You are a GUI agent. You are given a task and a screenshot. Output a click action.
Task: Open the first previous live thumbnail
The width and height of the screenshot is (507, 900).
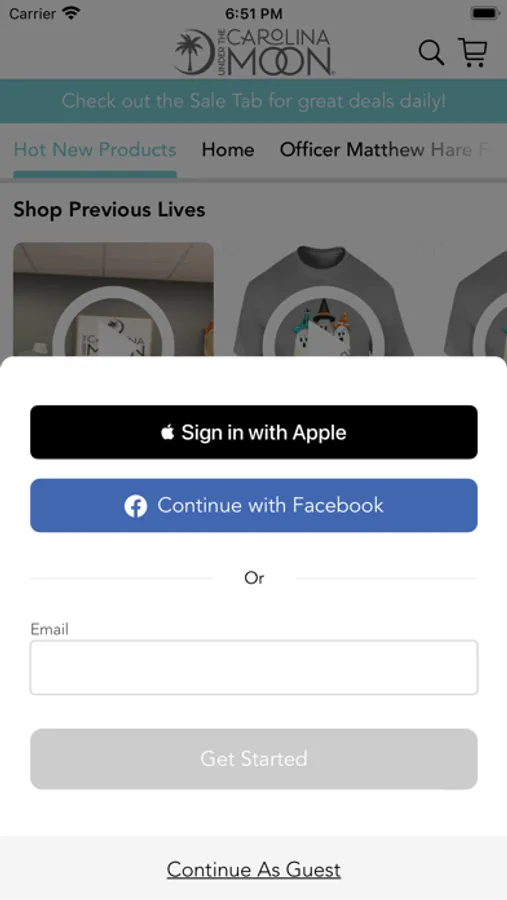click(114, 299)
